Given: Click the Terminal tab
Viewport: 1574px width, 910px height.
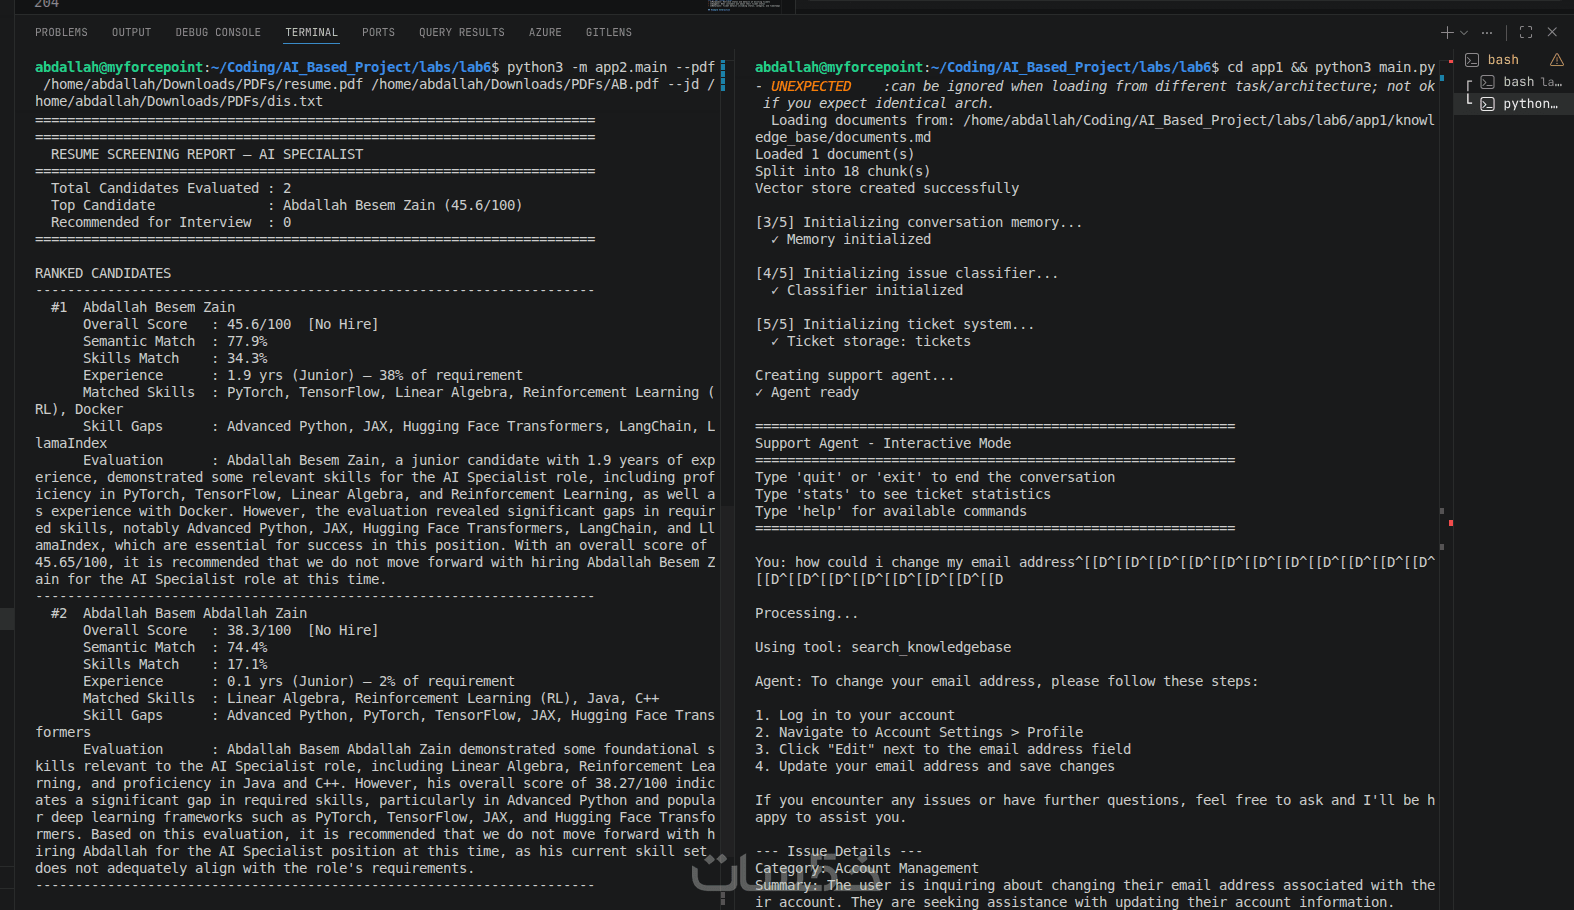Looking at the screenshot, I should pos(312,33).
